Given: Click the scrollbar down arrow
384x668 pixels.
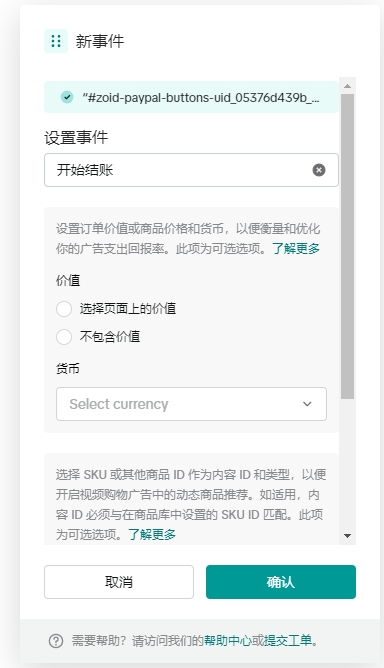Looking at the screenshot, I should tap(347, 536).
